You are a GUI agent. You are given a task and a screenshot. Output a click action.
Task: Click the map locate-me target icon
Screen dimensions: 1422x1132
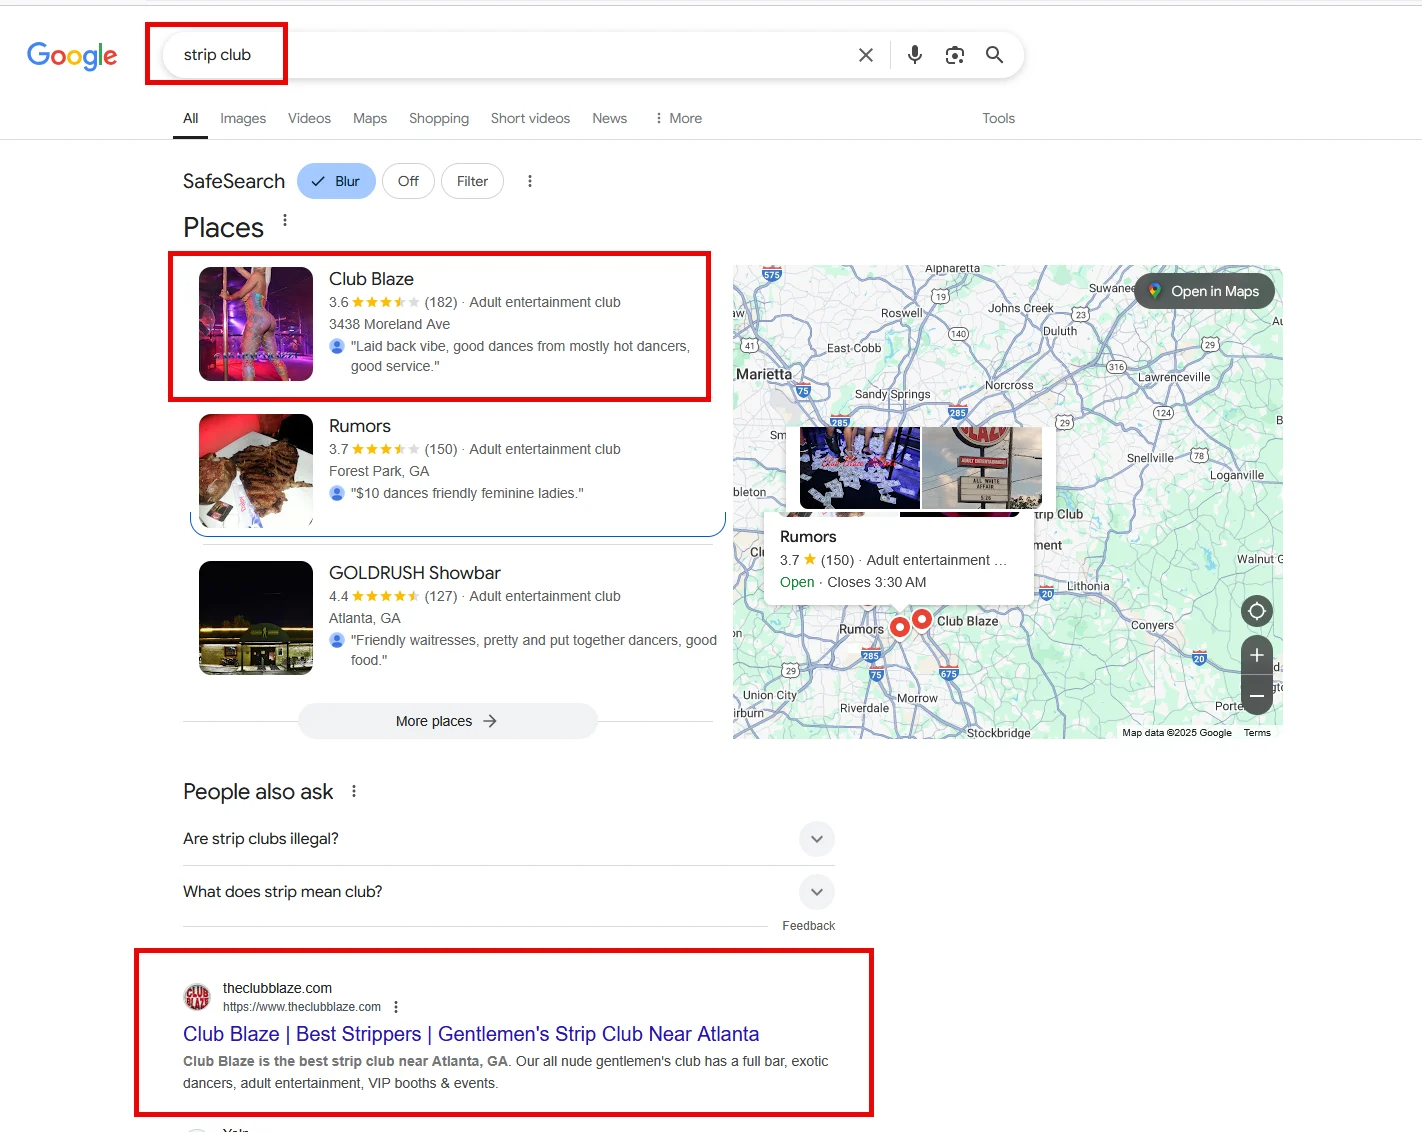pos(1257,611)
